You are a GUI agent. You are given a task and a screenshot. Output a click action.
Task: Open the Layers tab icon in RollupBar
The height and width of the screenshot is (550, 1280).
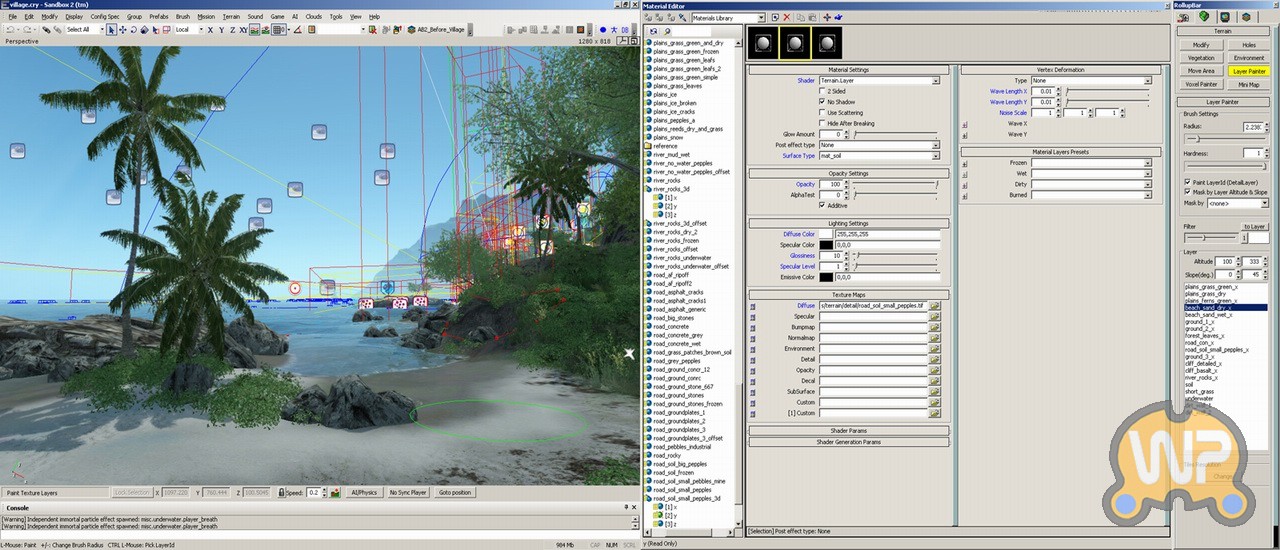pos(1246,17)
